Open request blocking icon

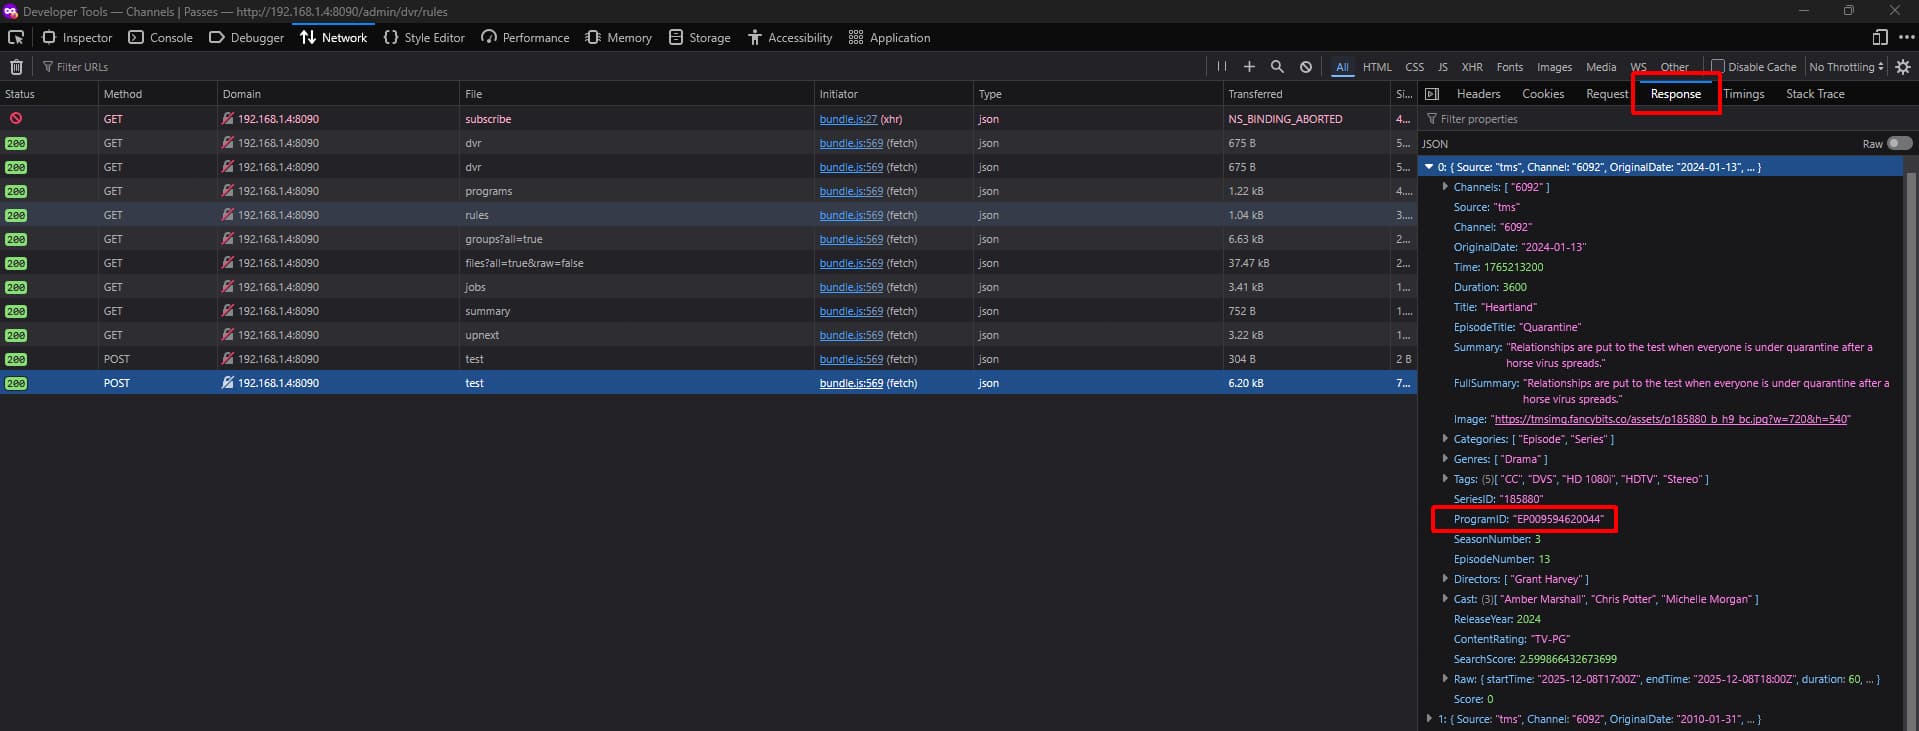pyautogui.click(x=1306, y=67)
